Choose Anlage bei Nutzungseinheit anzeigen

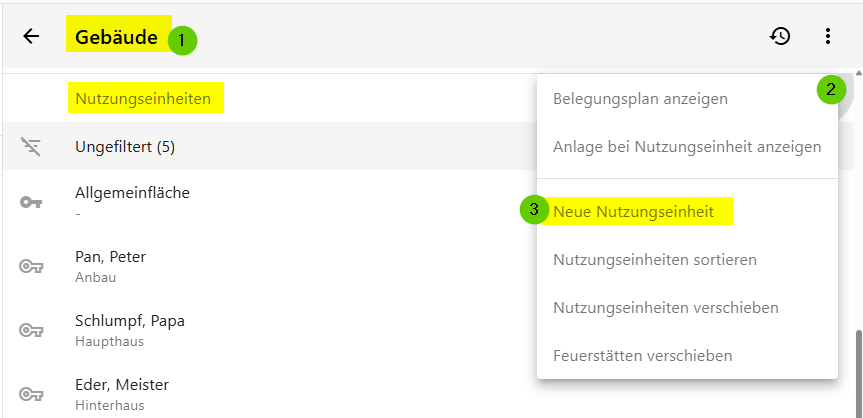[687, 147]
